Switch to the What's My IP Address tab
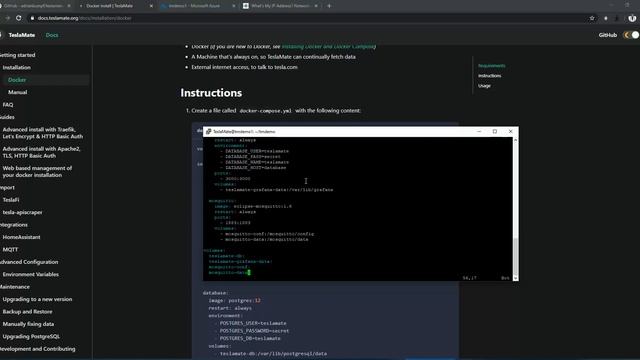This screenshot has height=360, width=640. coord(280,6)
